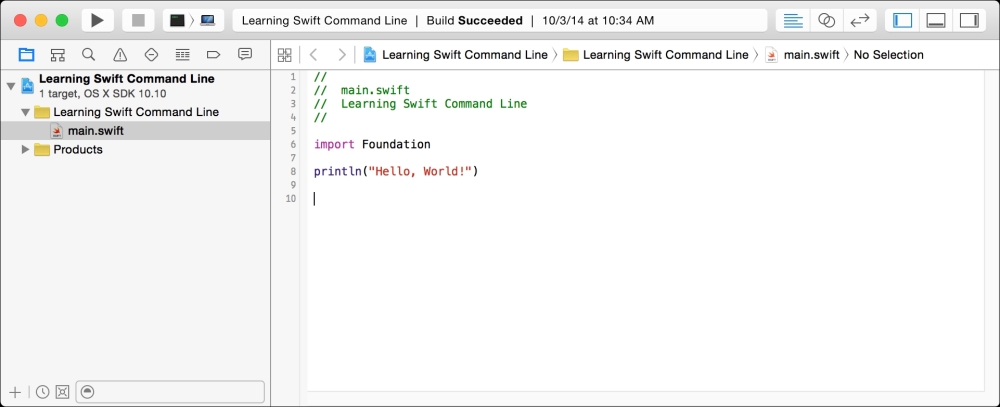Go back in editor history
The width and height of the screenshot is (1000, 407).
pos(313,55)
